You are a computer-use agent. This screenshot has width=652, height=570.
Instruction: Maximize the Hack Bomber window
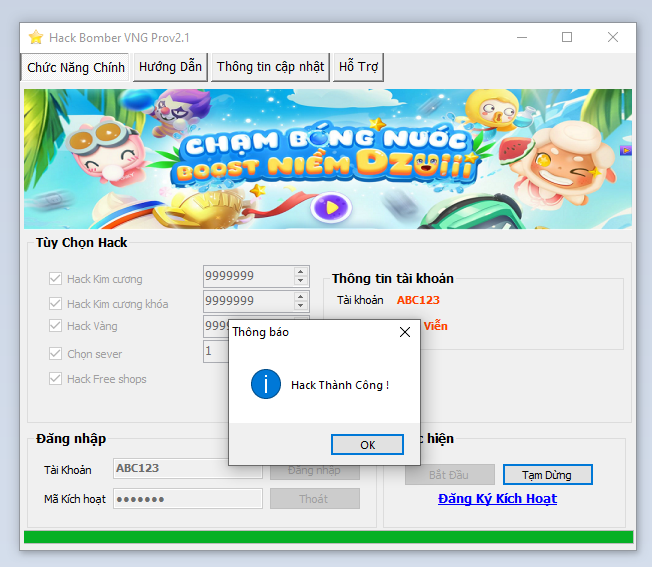click(x=567, y=37)
